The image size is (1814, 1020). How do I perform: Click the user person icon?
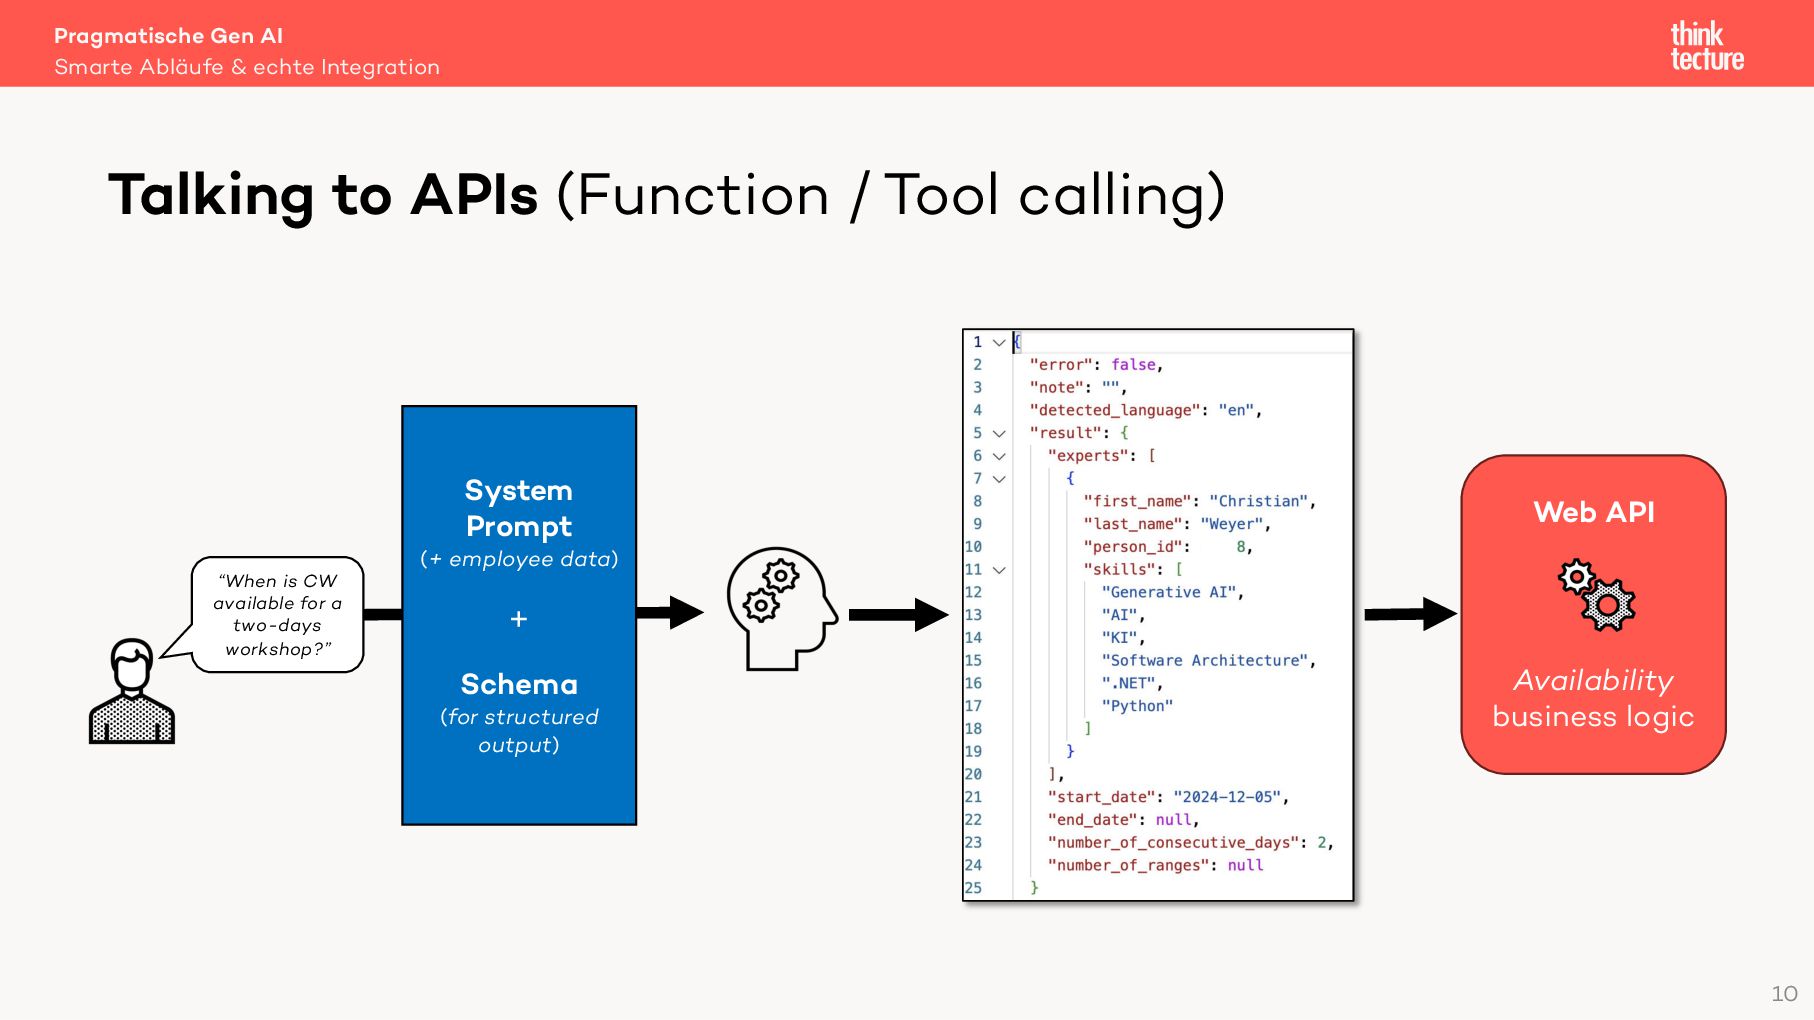132,691
